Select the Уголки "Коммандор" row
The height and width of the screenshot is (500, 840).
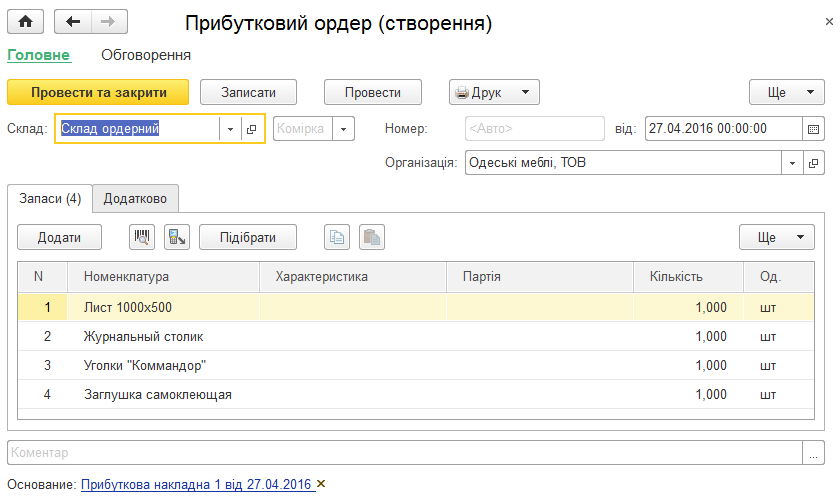tap(416, 365)
